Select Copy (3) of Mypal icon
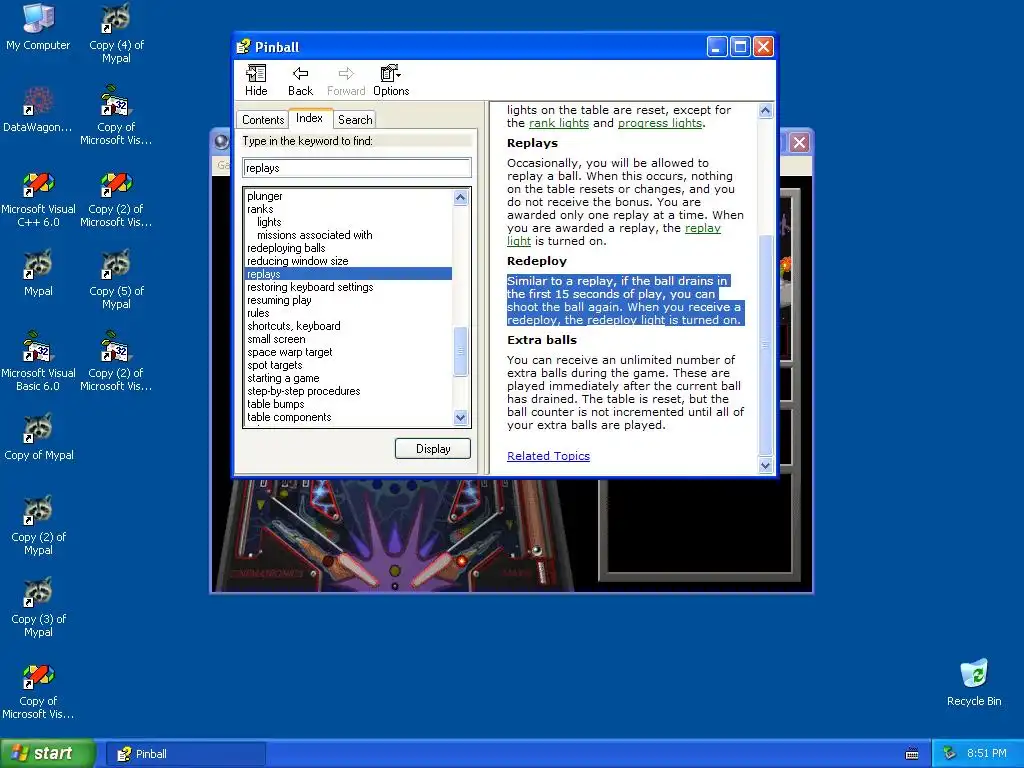Image resolution: width=1024 pixels, height=768 pixels. click(x=38, y=607)
